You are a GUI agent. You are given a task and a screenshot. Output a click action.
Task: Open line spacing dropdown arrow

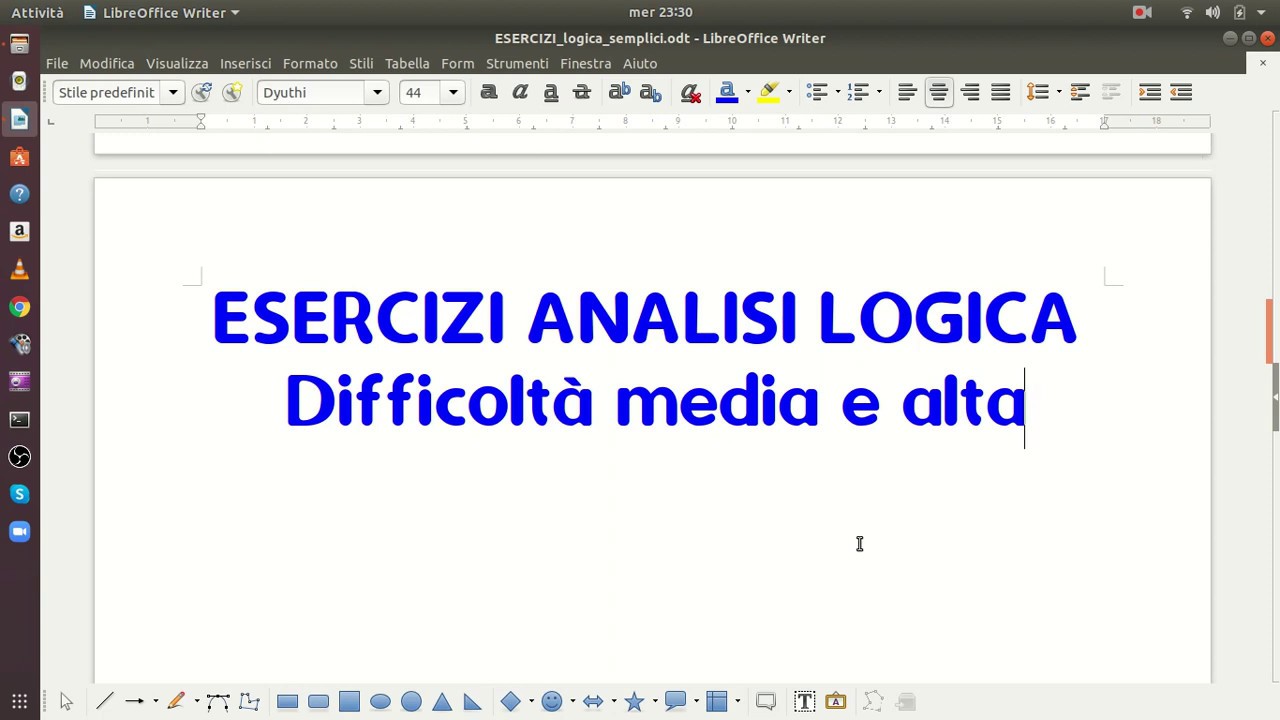click(1059, 92)
